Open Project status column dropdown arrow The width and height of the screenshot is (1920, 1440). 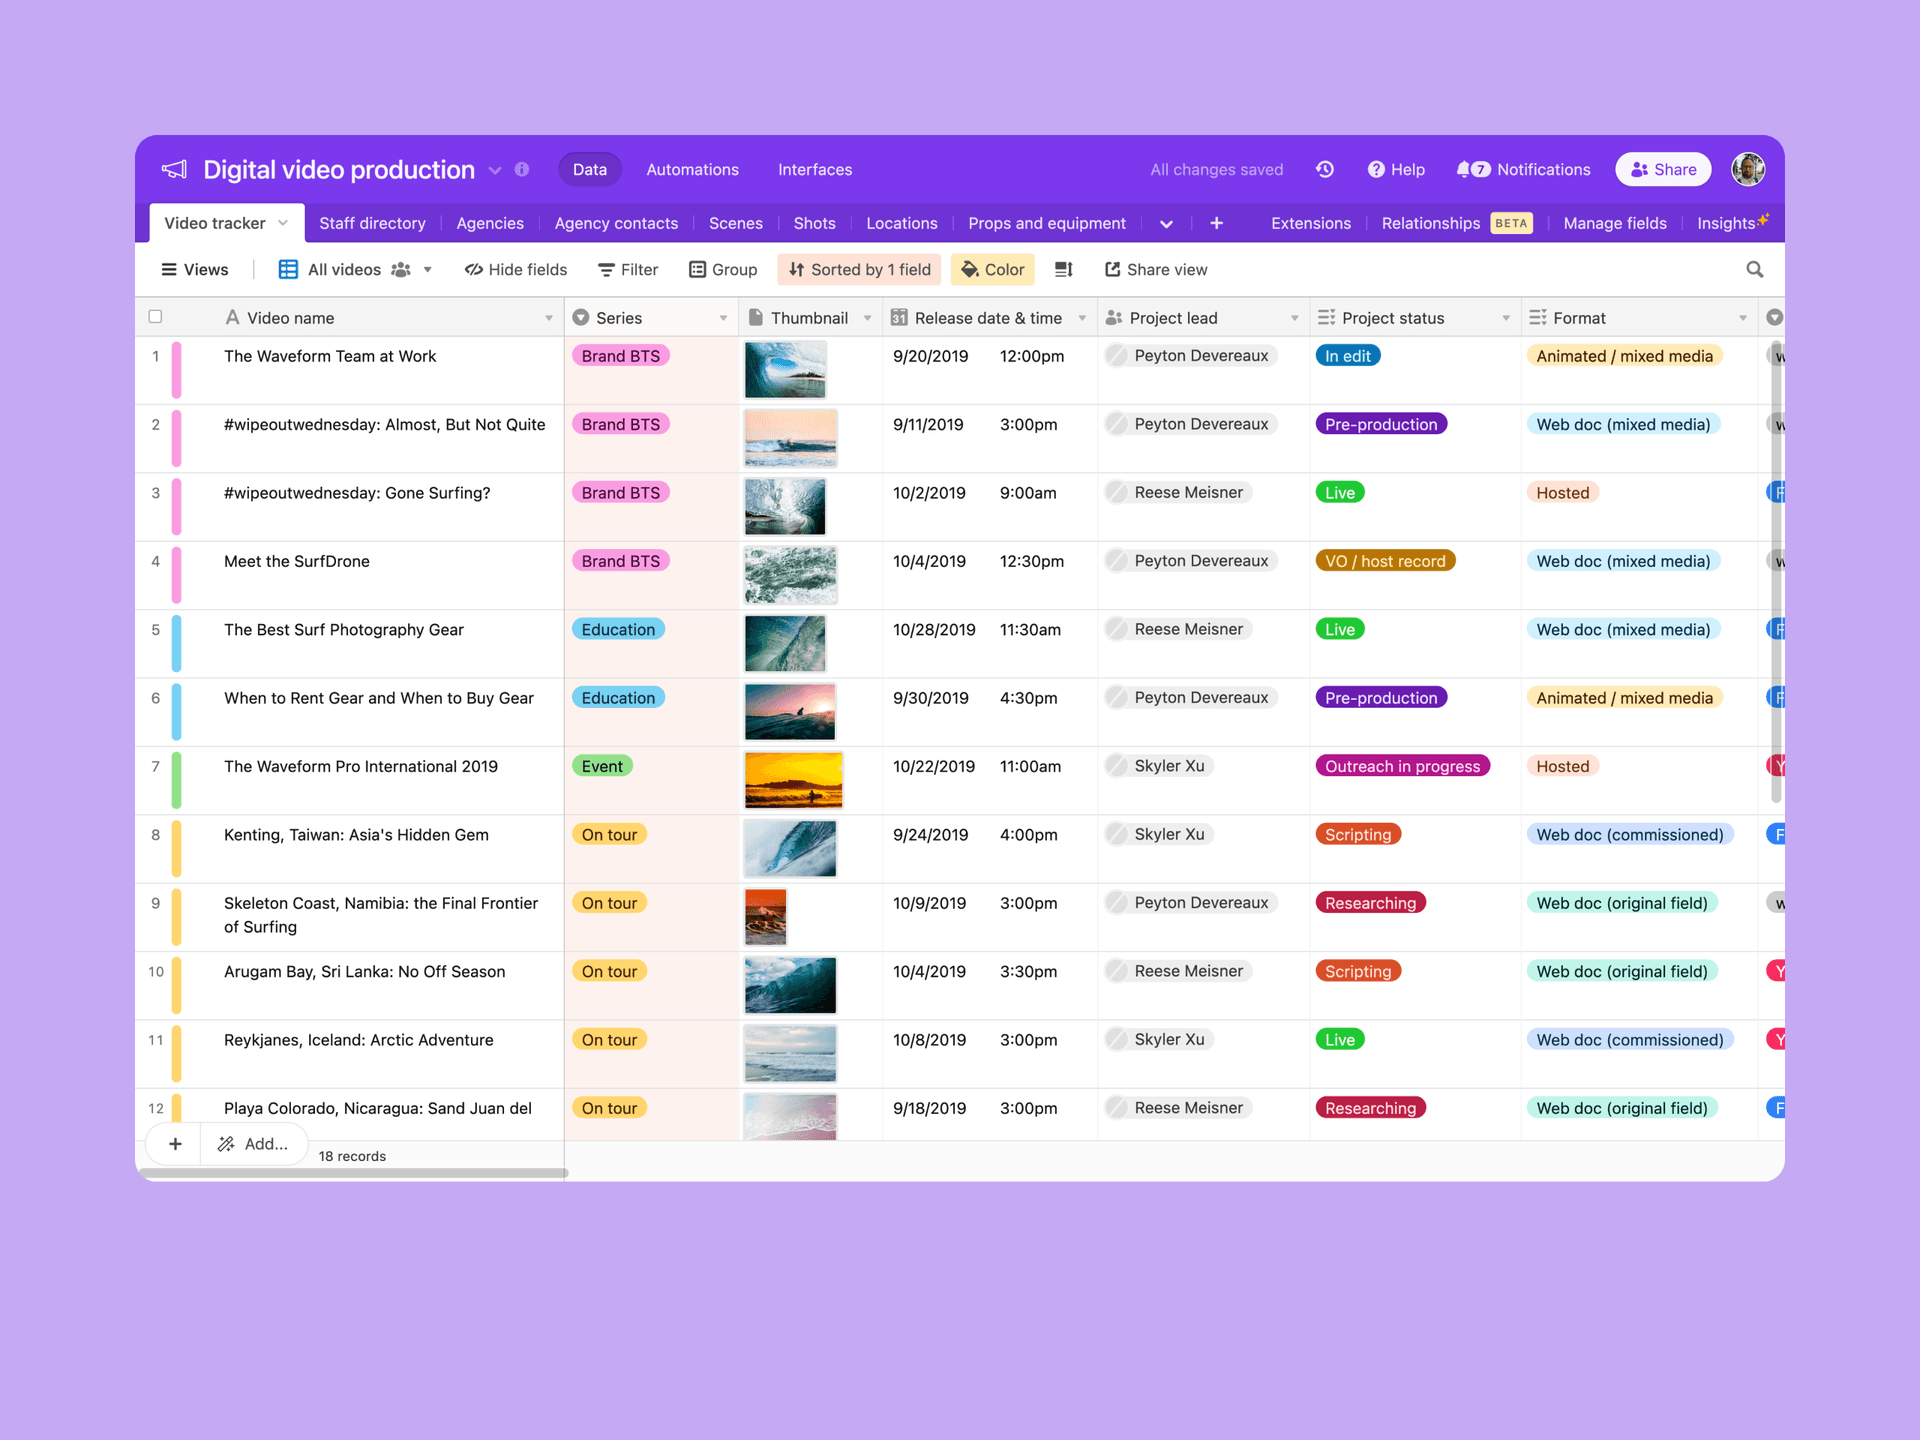tap(1506, 318)
